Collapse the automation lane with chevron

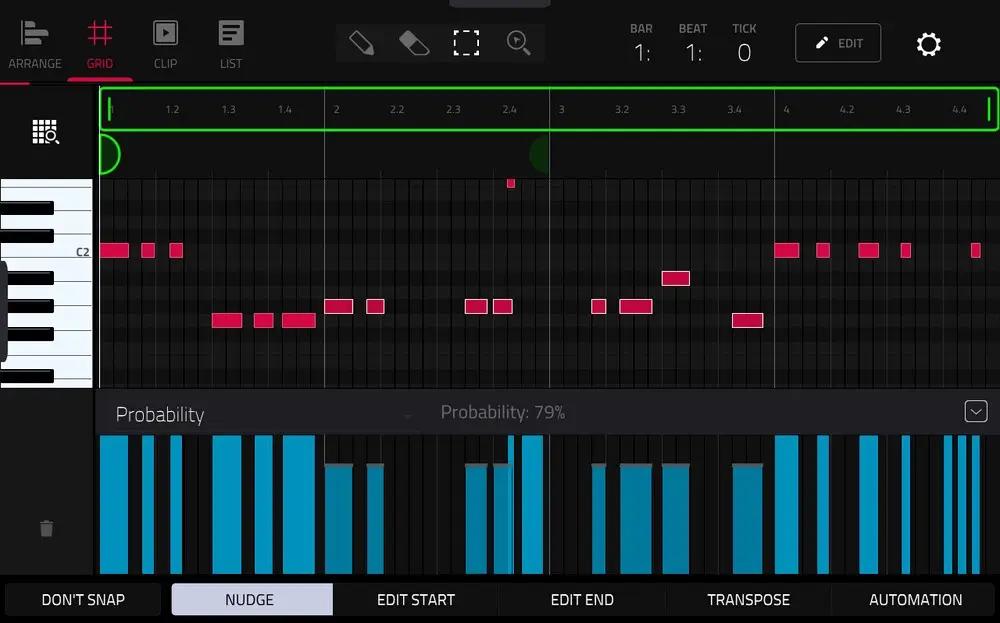[975, 411]
